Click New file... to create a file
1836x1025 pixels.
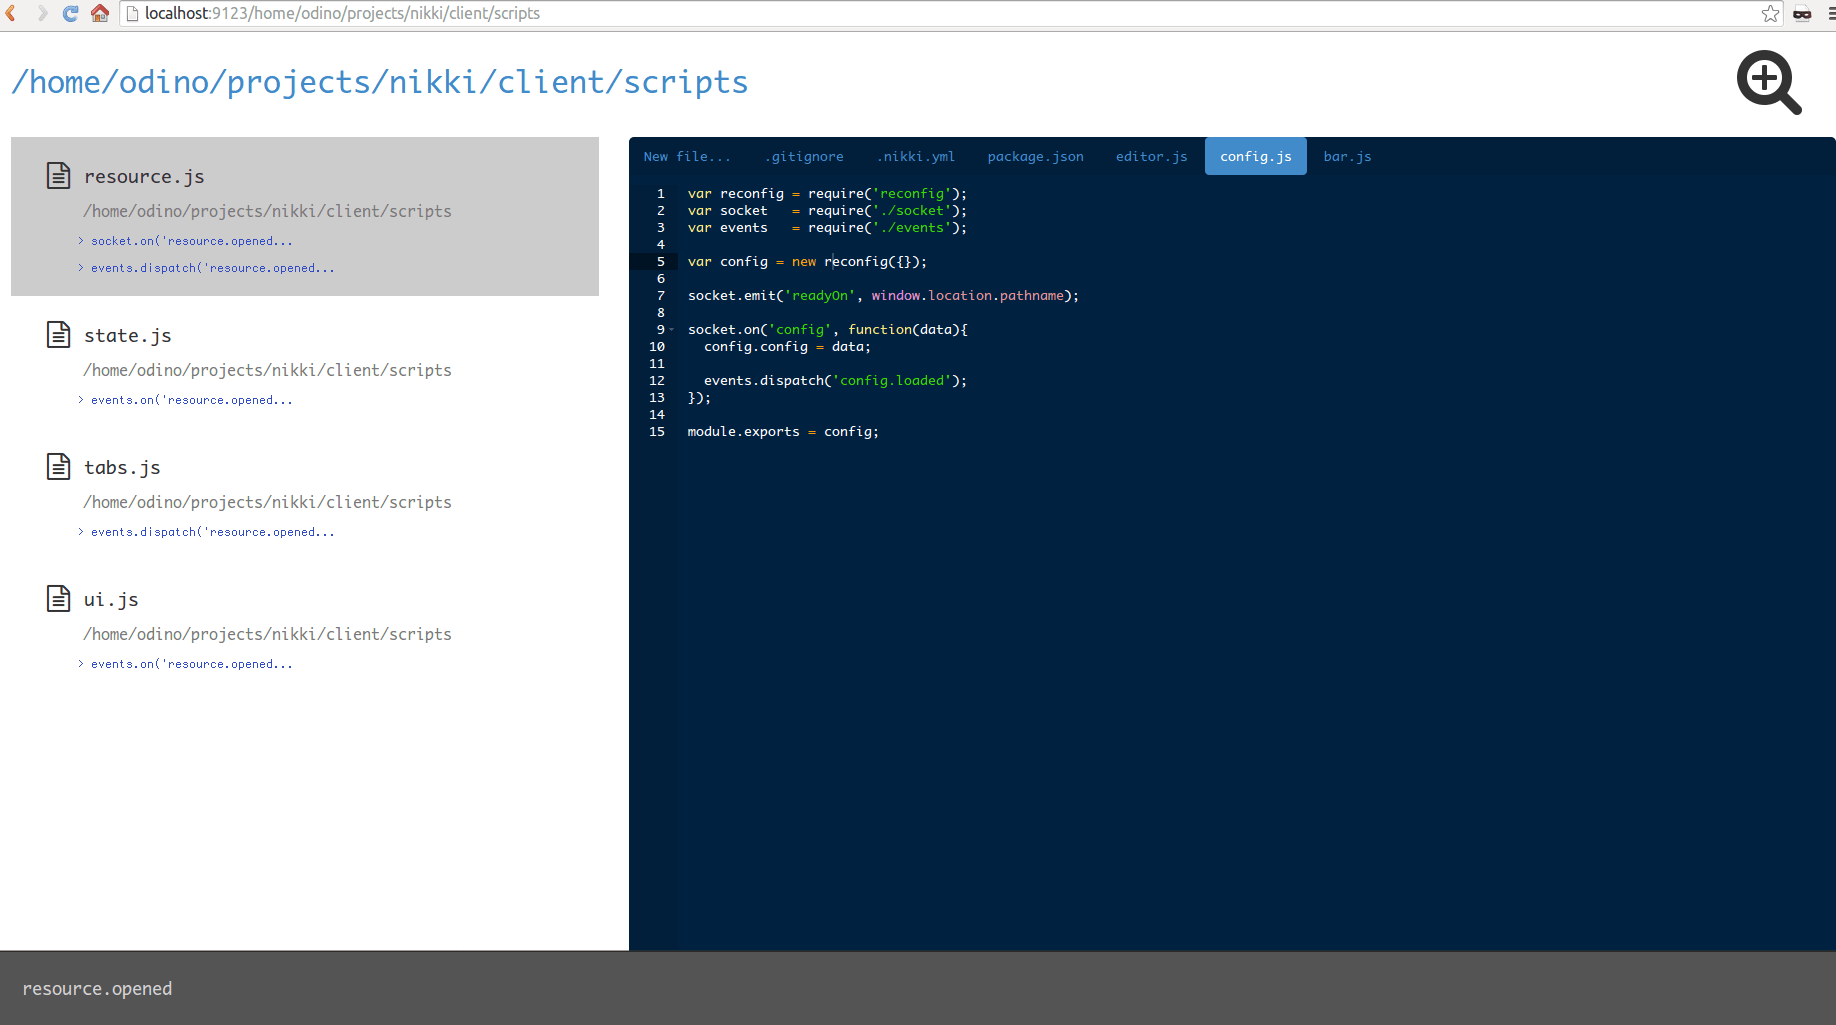(688, 156)
